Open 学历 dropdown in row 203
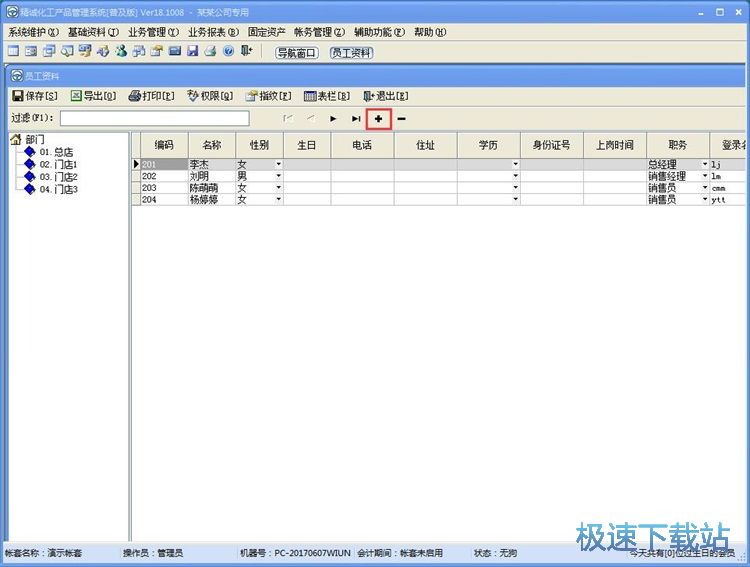The width and height of the screenshot is (750, 567). coord(515,188)
